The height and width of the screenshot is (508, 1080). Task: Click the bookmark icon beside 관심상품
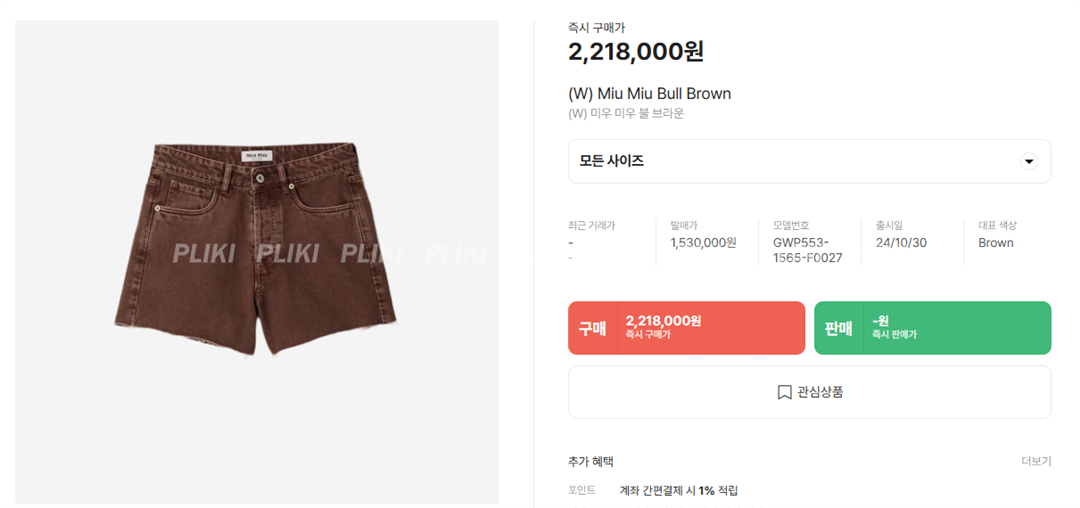pos(784,392)
